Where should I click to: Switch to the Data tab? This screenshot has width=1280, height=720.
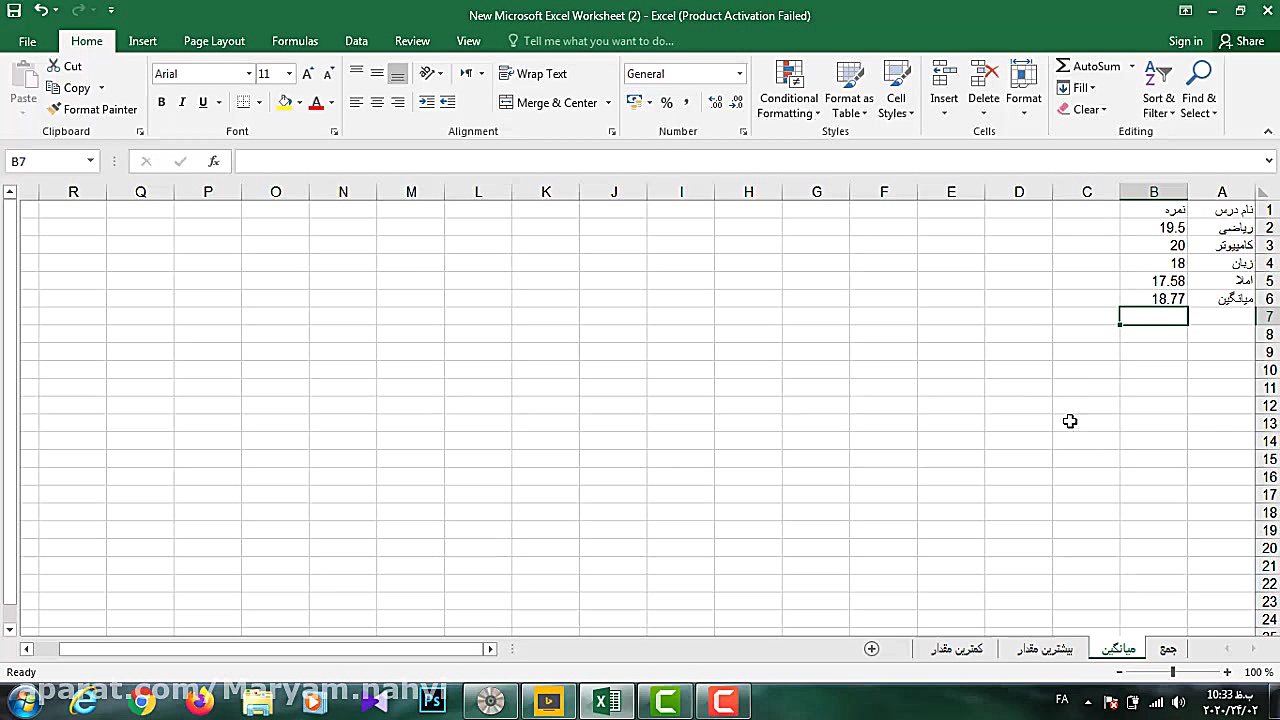356,41
